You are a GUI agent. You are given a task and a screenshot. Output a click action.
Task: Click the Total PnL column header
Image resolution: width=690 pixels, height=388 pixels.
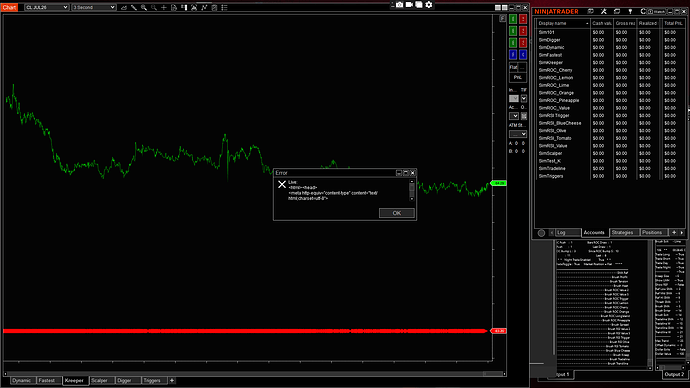coord(673,23)
